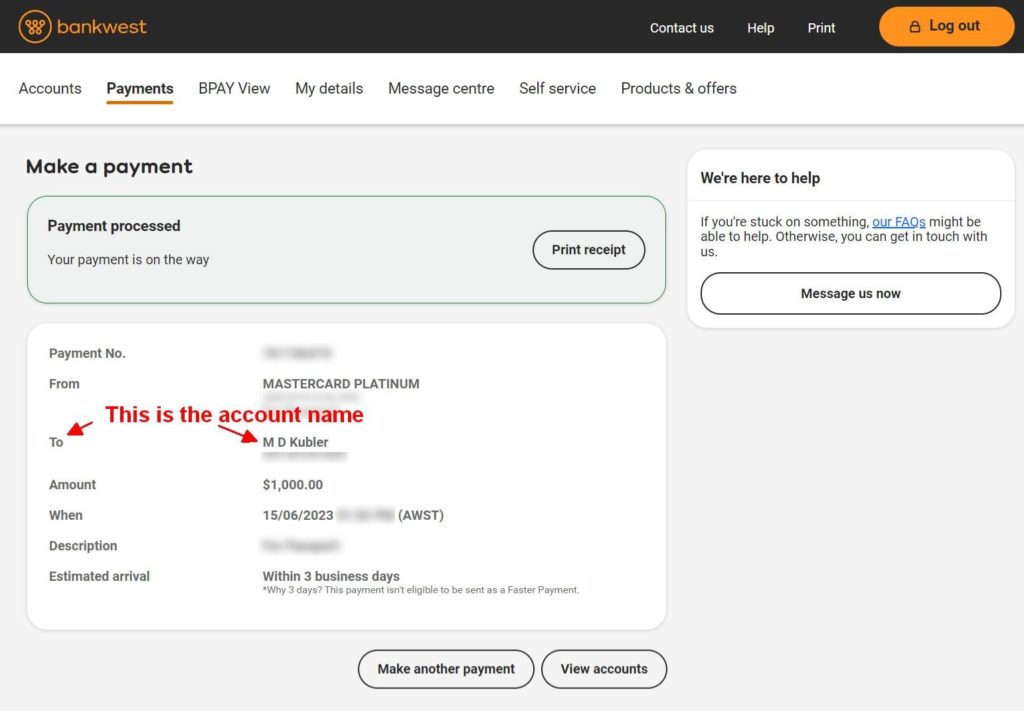Open Products & offers tab
The image size is (1024, 711).
tap(679, 88)
